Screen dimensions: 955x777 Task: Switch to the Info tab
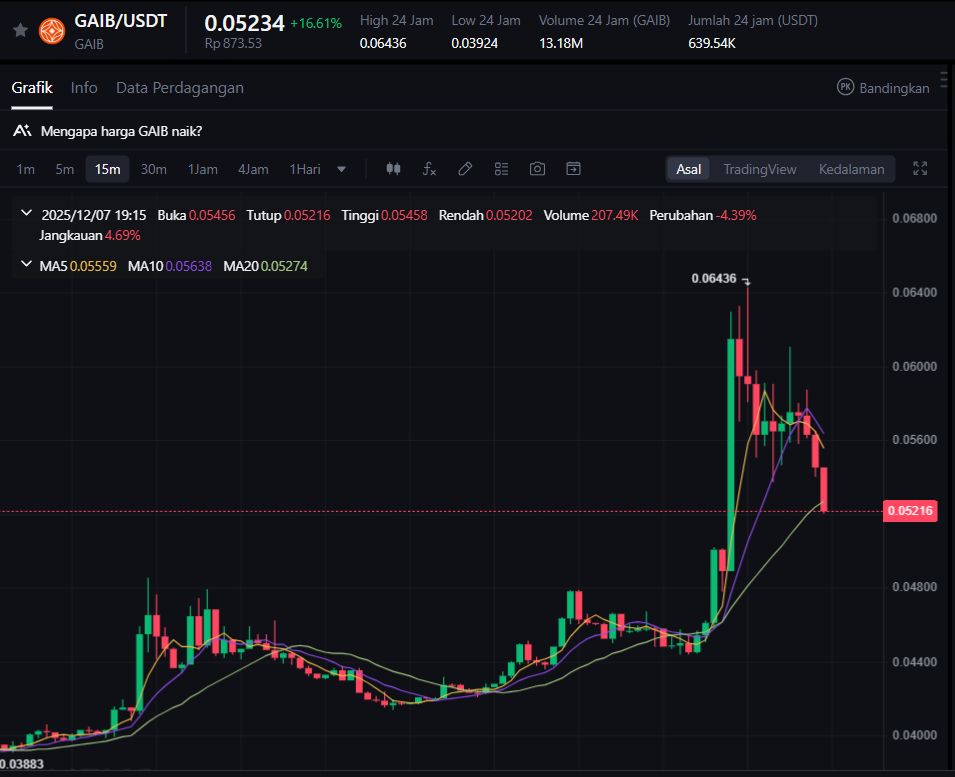(84, 88)
